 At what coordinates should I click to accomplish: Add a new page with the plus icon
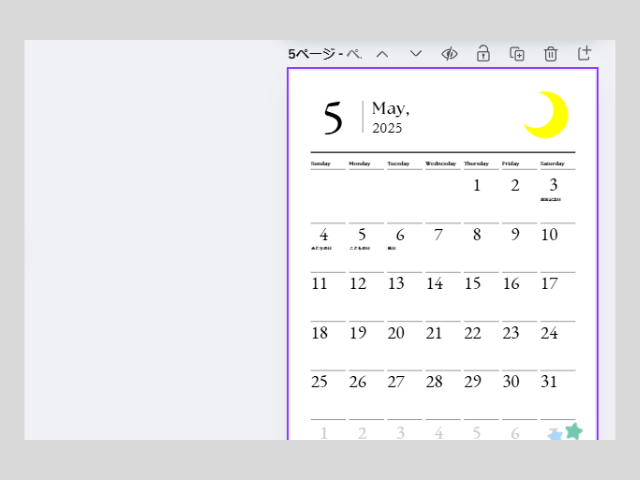pos(584,53)
